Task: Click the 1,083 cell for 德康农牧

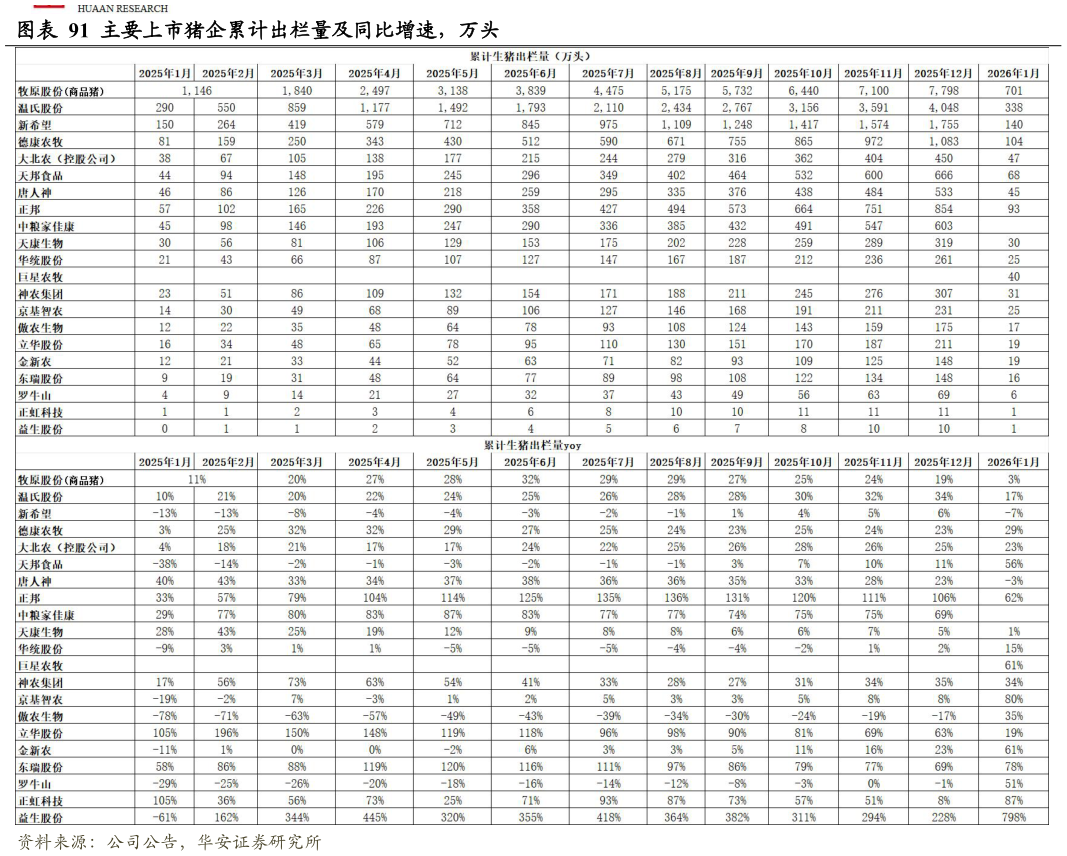Action: click(940, 141)
